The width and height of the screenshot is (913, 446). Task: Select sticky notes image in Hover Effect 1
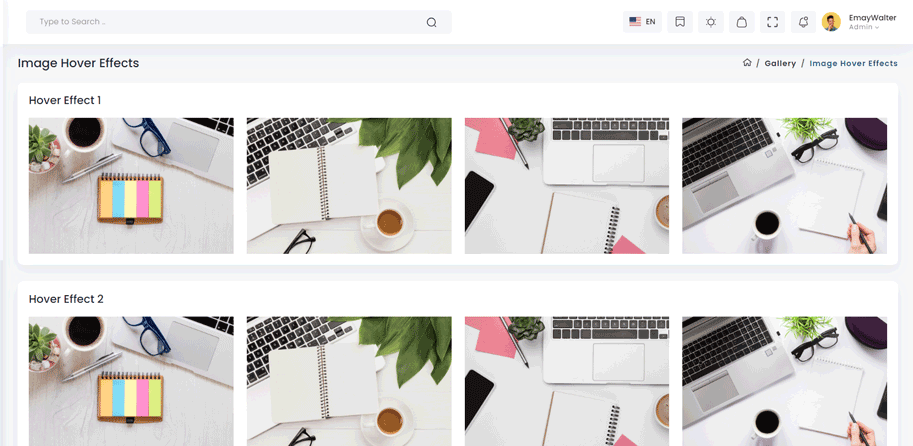pos(131,186)
